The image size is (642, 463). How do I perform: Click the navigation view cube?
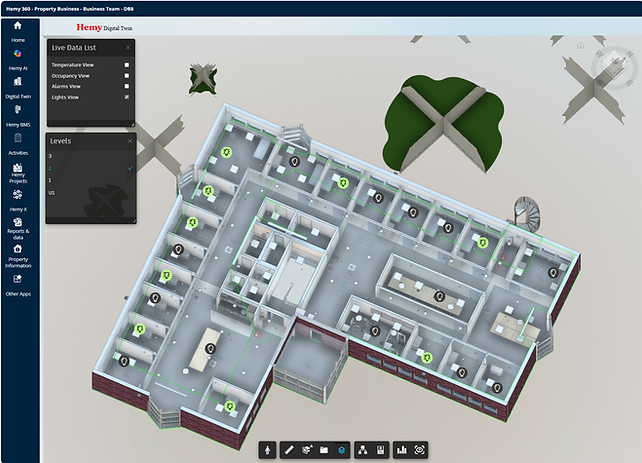614,66
